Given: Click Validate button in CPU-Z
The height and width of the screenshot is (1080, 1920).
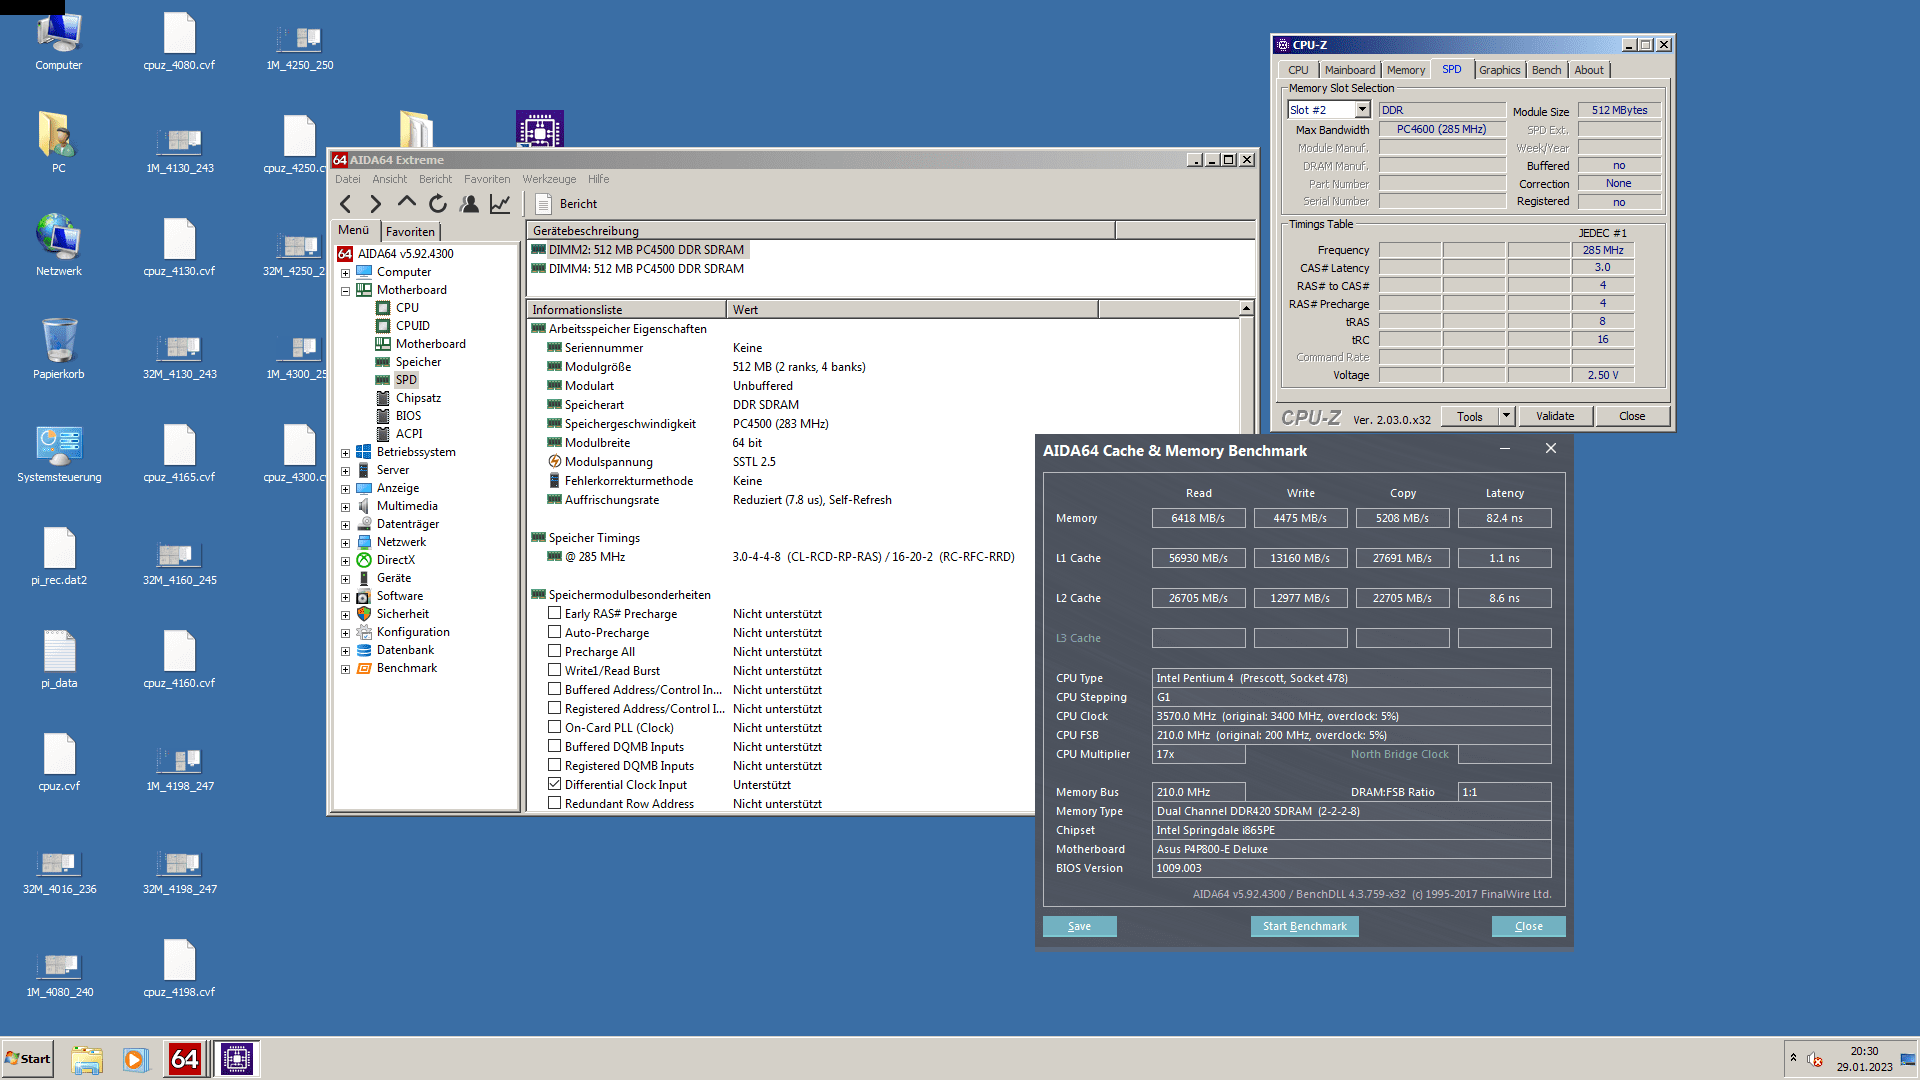Looking at the screenshot, I should (1555, 416).
